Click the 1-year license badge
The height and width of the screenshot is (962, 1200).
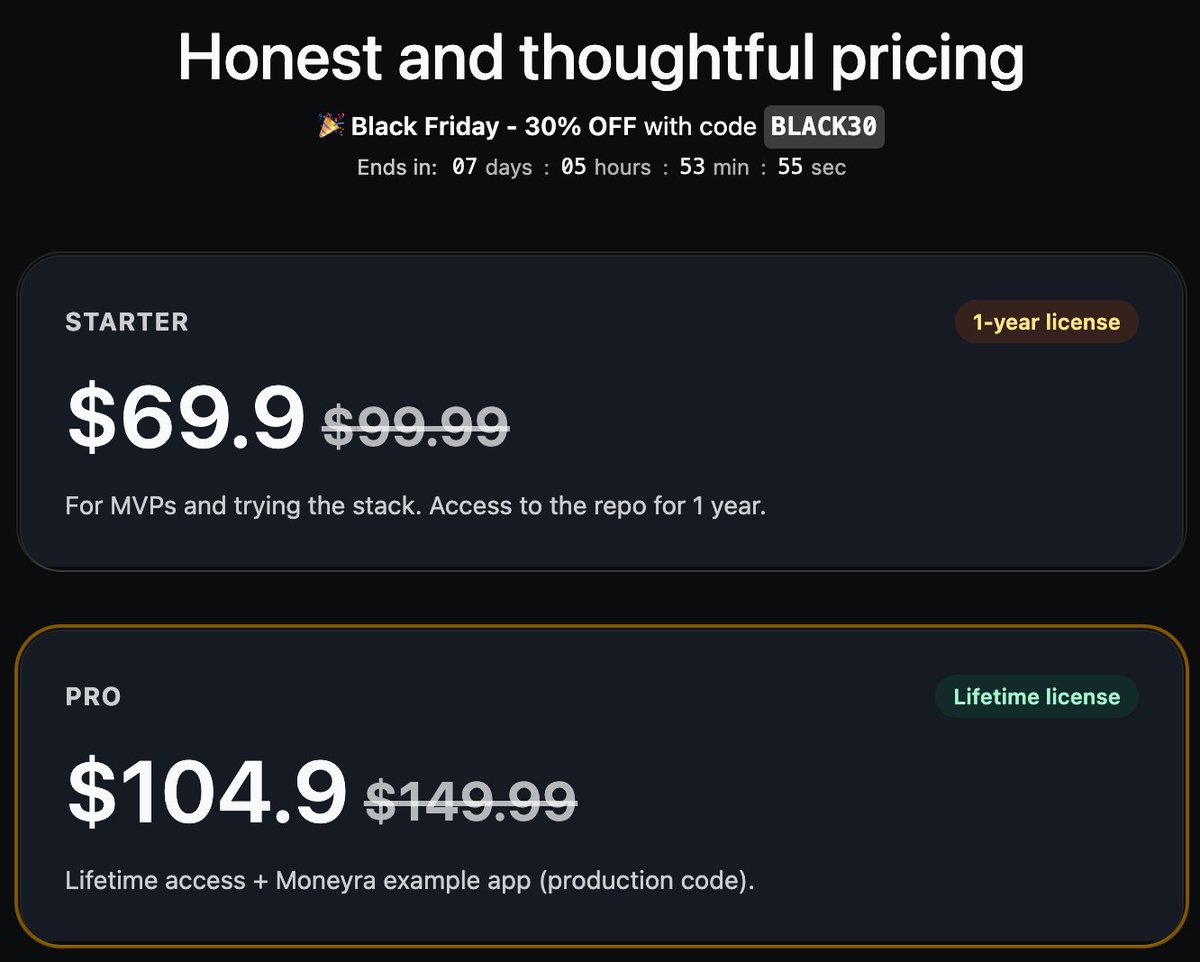[1046, 322]
